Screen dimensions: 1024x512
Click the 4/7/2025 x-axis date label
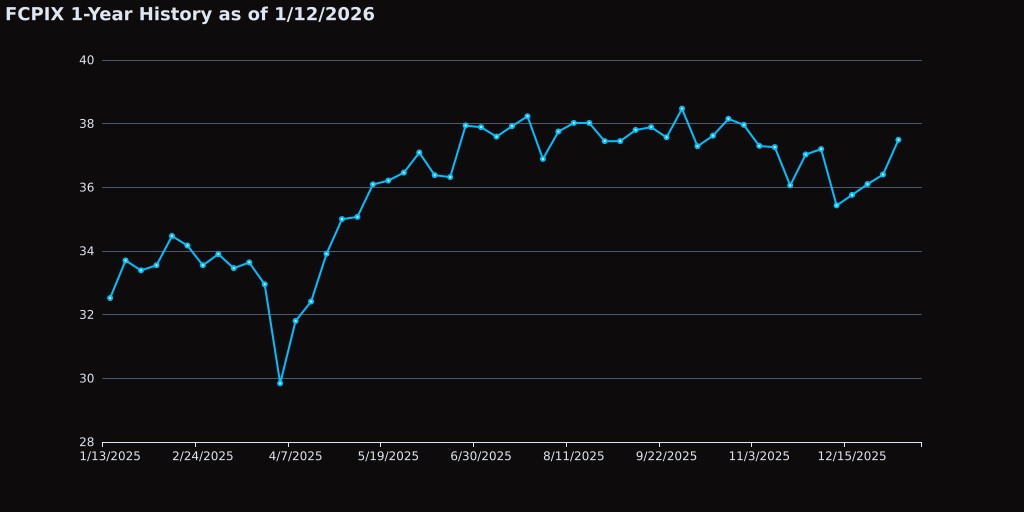pos(295,456)
